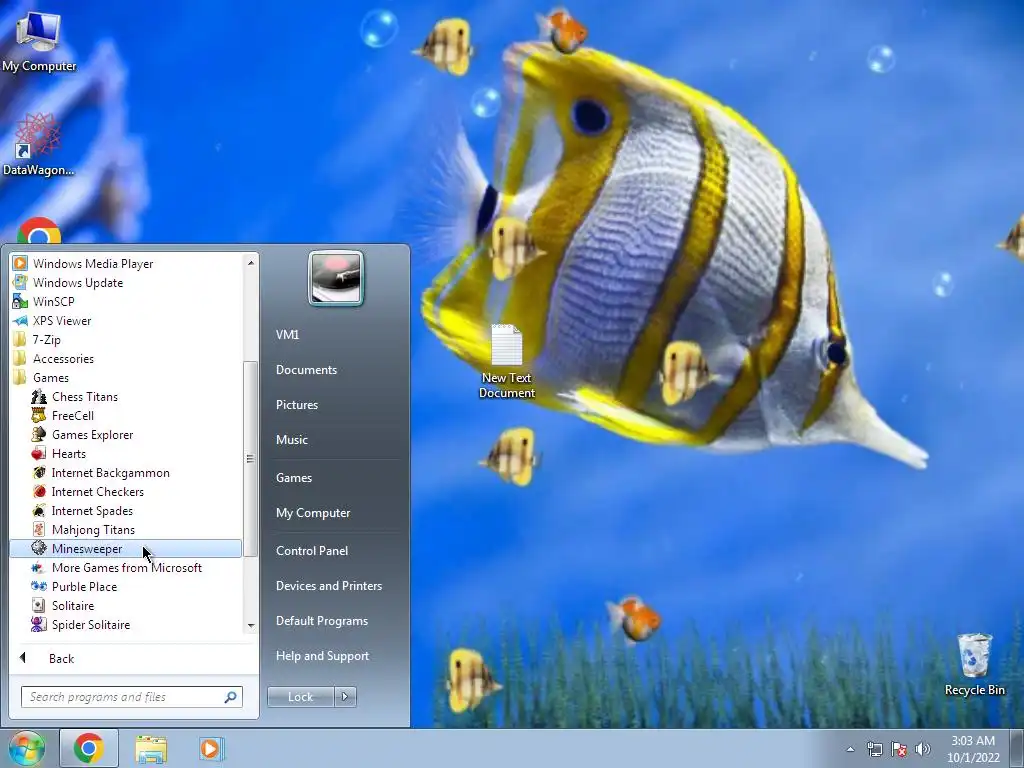Click the volume speaker icon
Screen dimensions: 1024x768
click(923, 749)
